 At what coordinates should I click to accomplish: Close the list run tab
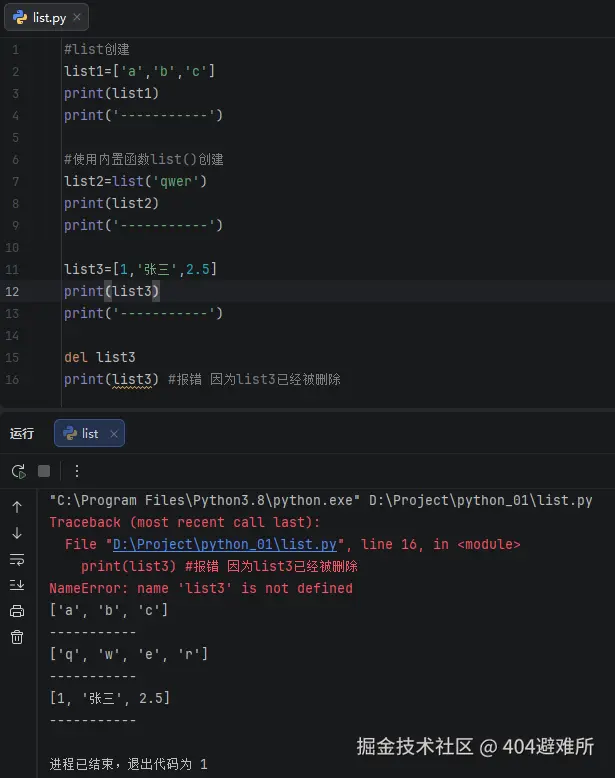click(114, 434)
